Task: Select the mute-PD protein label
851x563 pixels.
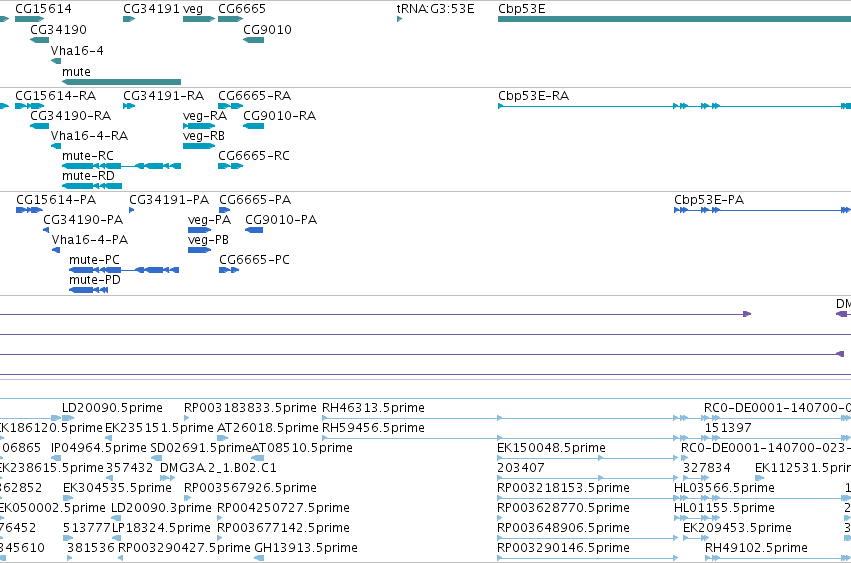Action: [x=95, y=280]
